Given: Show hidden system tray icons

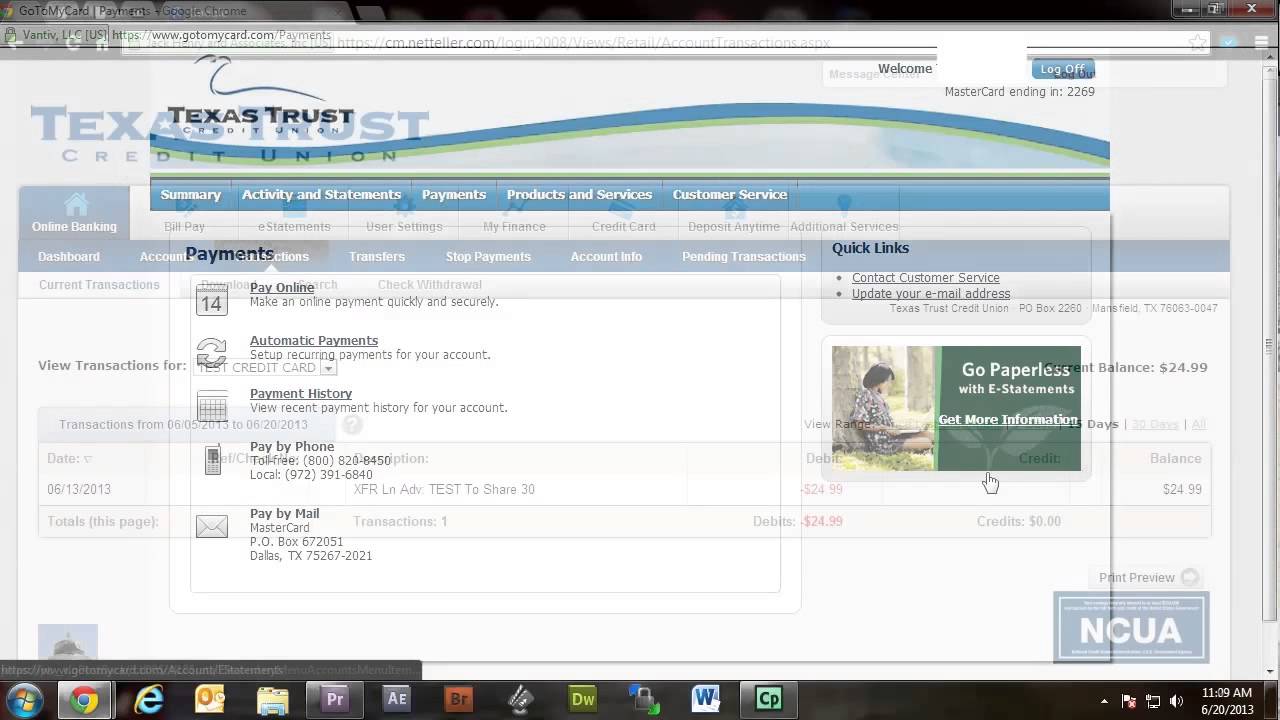Looking at the screenshot, I should click(x=1105, y=701).
